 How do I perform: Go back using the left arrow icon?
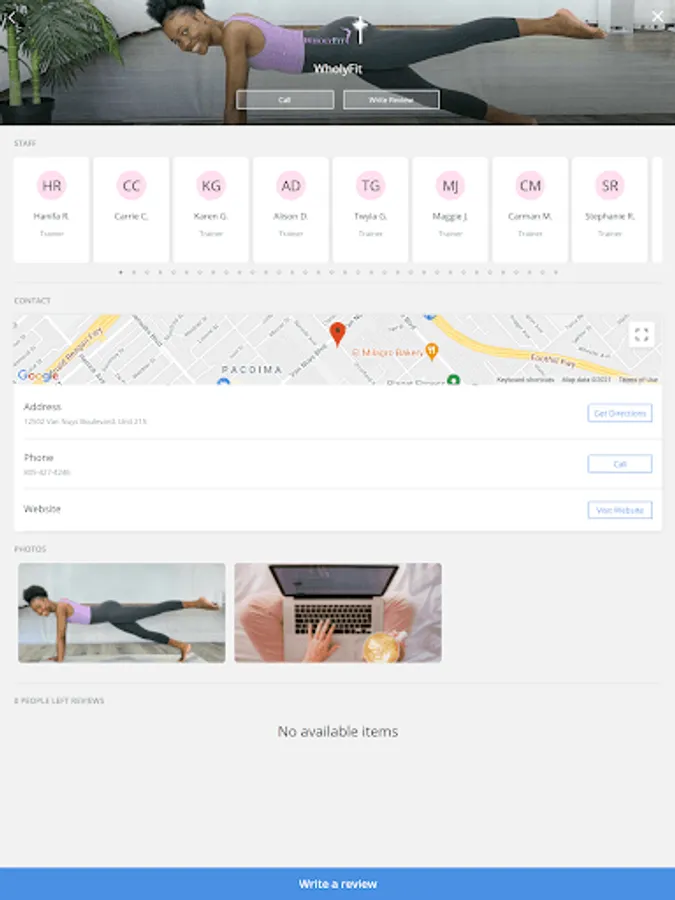click(11, 17)
